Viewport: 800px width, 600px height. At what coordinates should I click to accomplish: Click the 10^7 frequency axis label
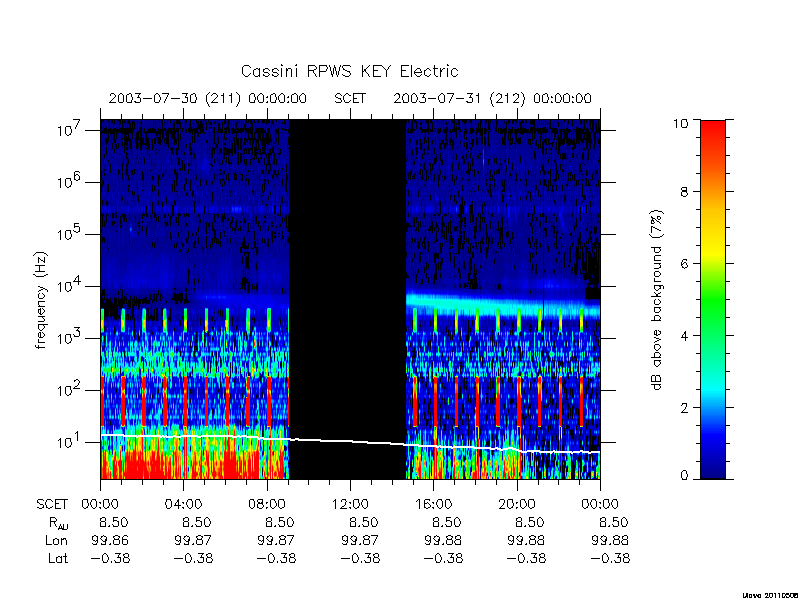click(70, 128)
